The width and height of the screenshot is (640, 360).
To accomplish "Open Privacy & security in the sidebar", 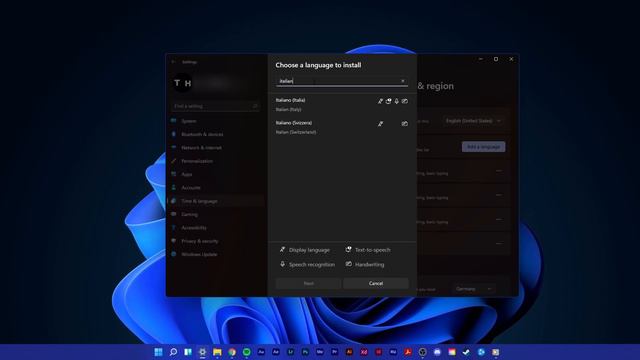I will (216, 241).
